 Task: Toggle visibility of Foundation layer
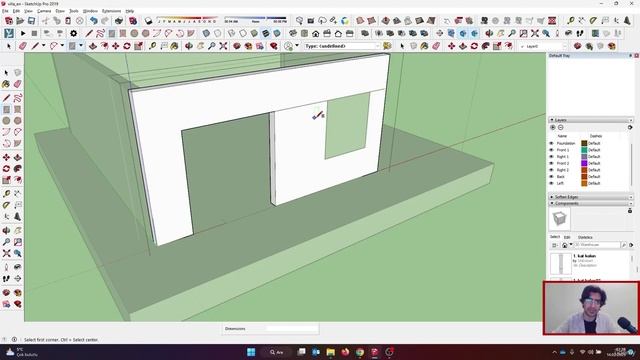coord(551,143)
